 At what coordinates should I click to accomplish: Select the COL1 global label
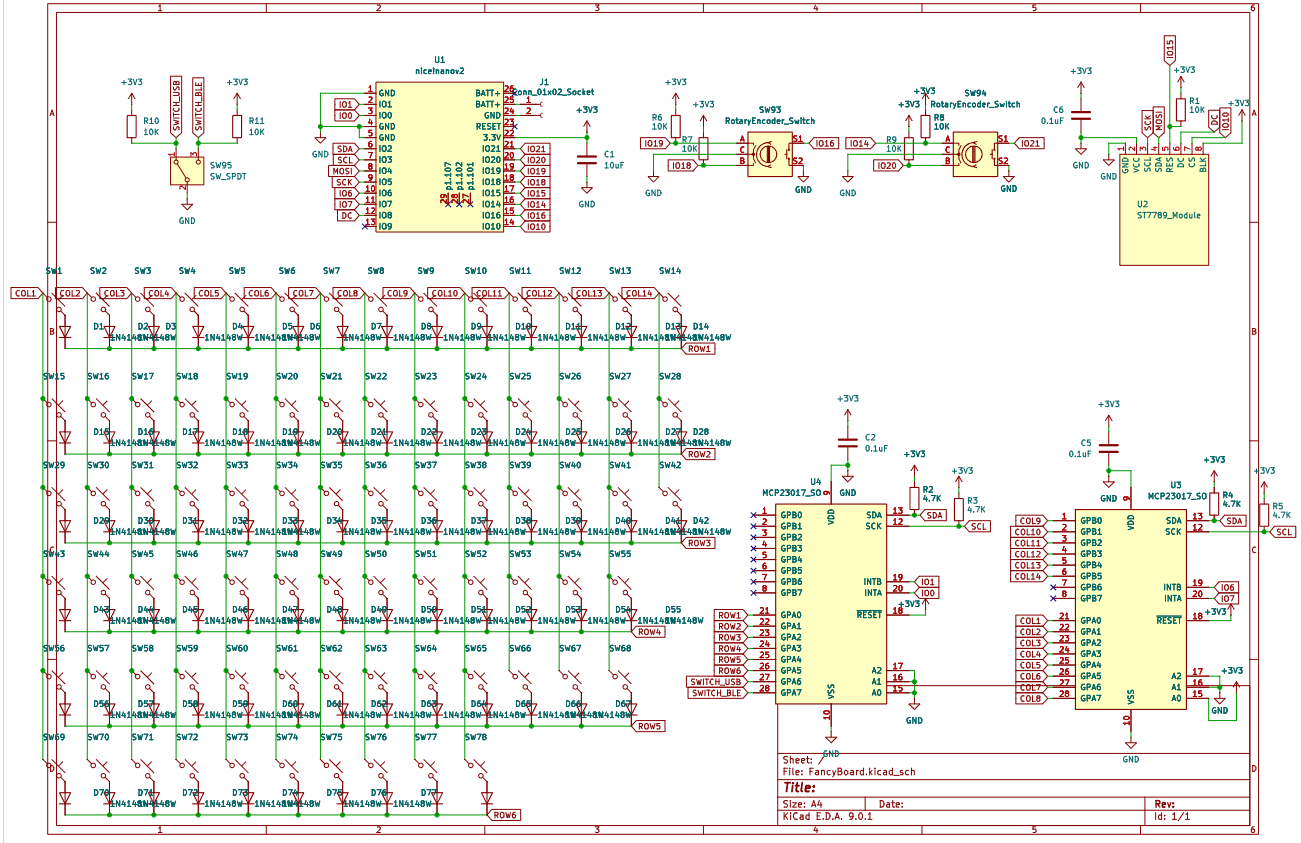click(25, 293)
